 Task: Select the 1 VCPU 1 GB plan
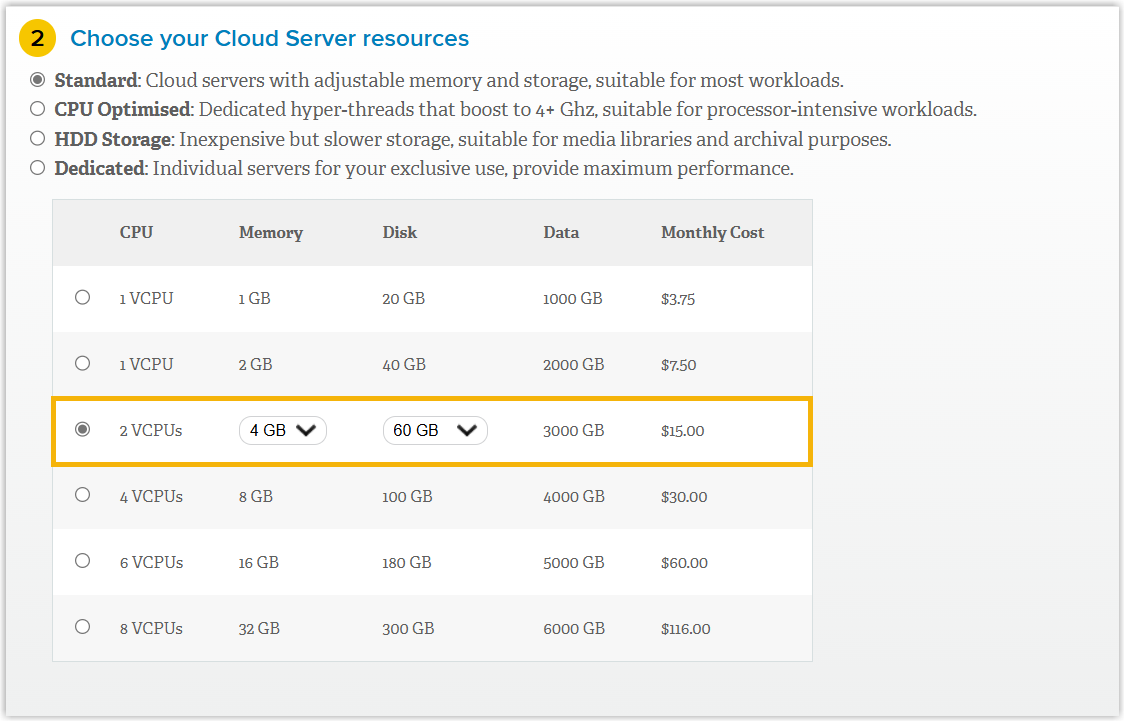point(83,297)
